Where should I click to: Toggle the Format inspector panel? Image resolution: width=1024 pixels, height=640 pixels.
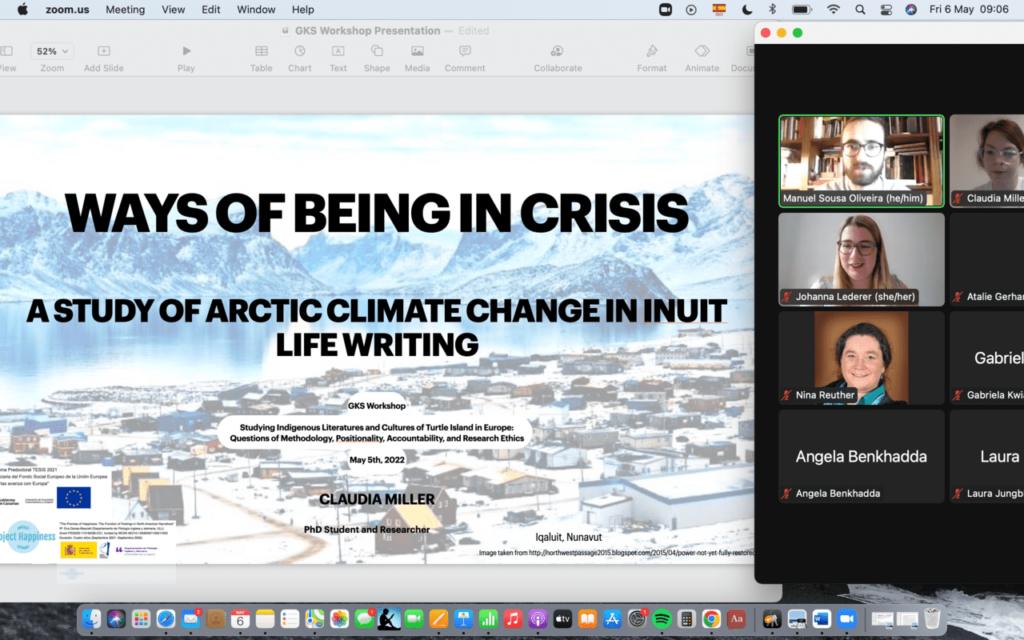652,51
